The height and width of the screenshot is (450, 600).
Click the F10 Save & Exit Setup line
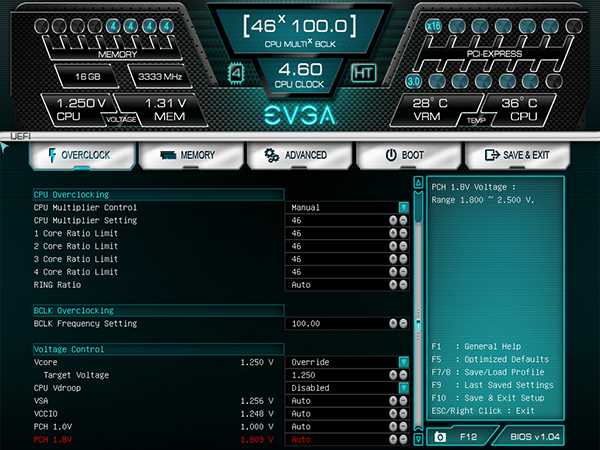(488, 398)
